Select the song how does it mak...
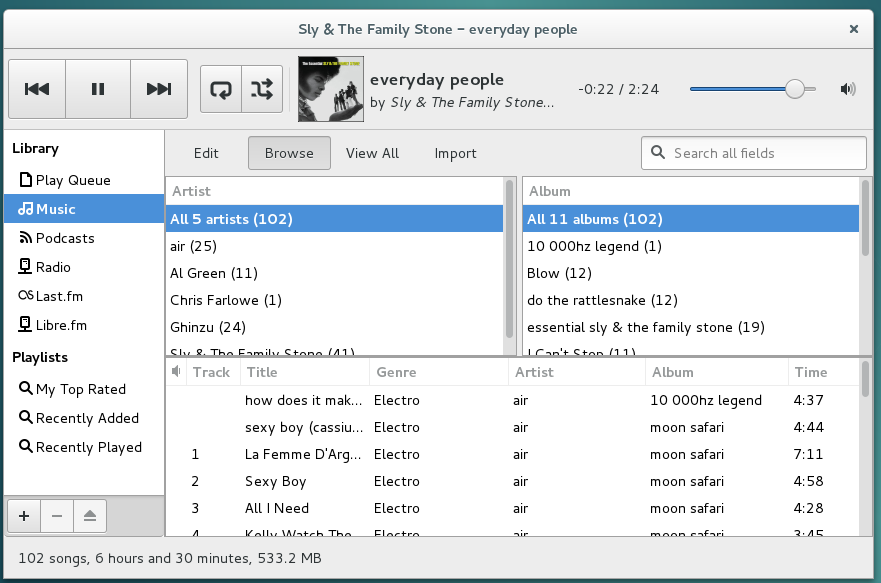This screenshot has width=881, height=583. coord(512,400)
